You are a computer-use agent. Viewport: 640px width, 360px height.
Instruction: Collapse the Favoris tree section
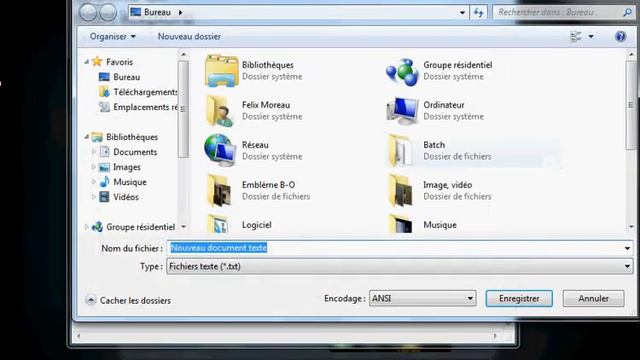(87, 62)
